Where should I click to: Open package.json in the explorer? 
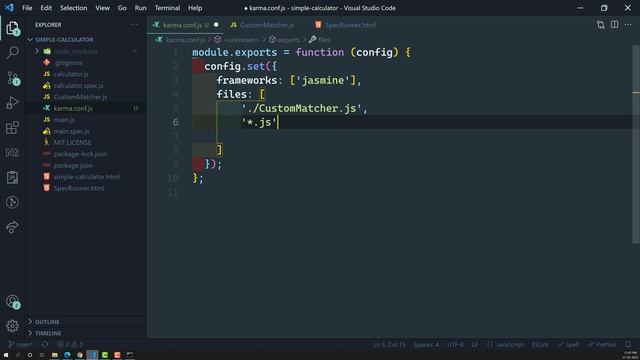73,165
